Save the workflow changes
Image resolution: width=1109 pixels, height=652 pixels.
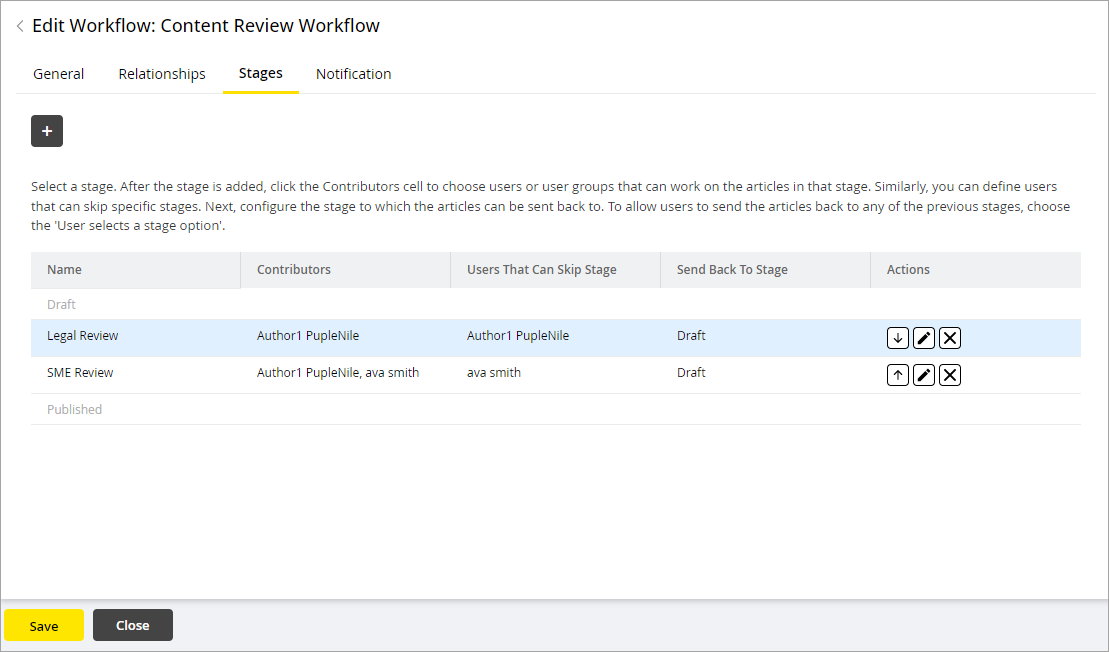[44, 626]
